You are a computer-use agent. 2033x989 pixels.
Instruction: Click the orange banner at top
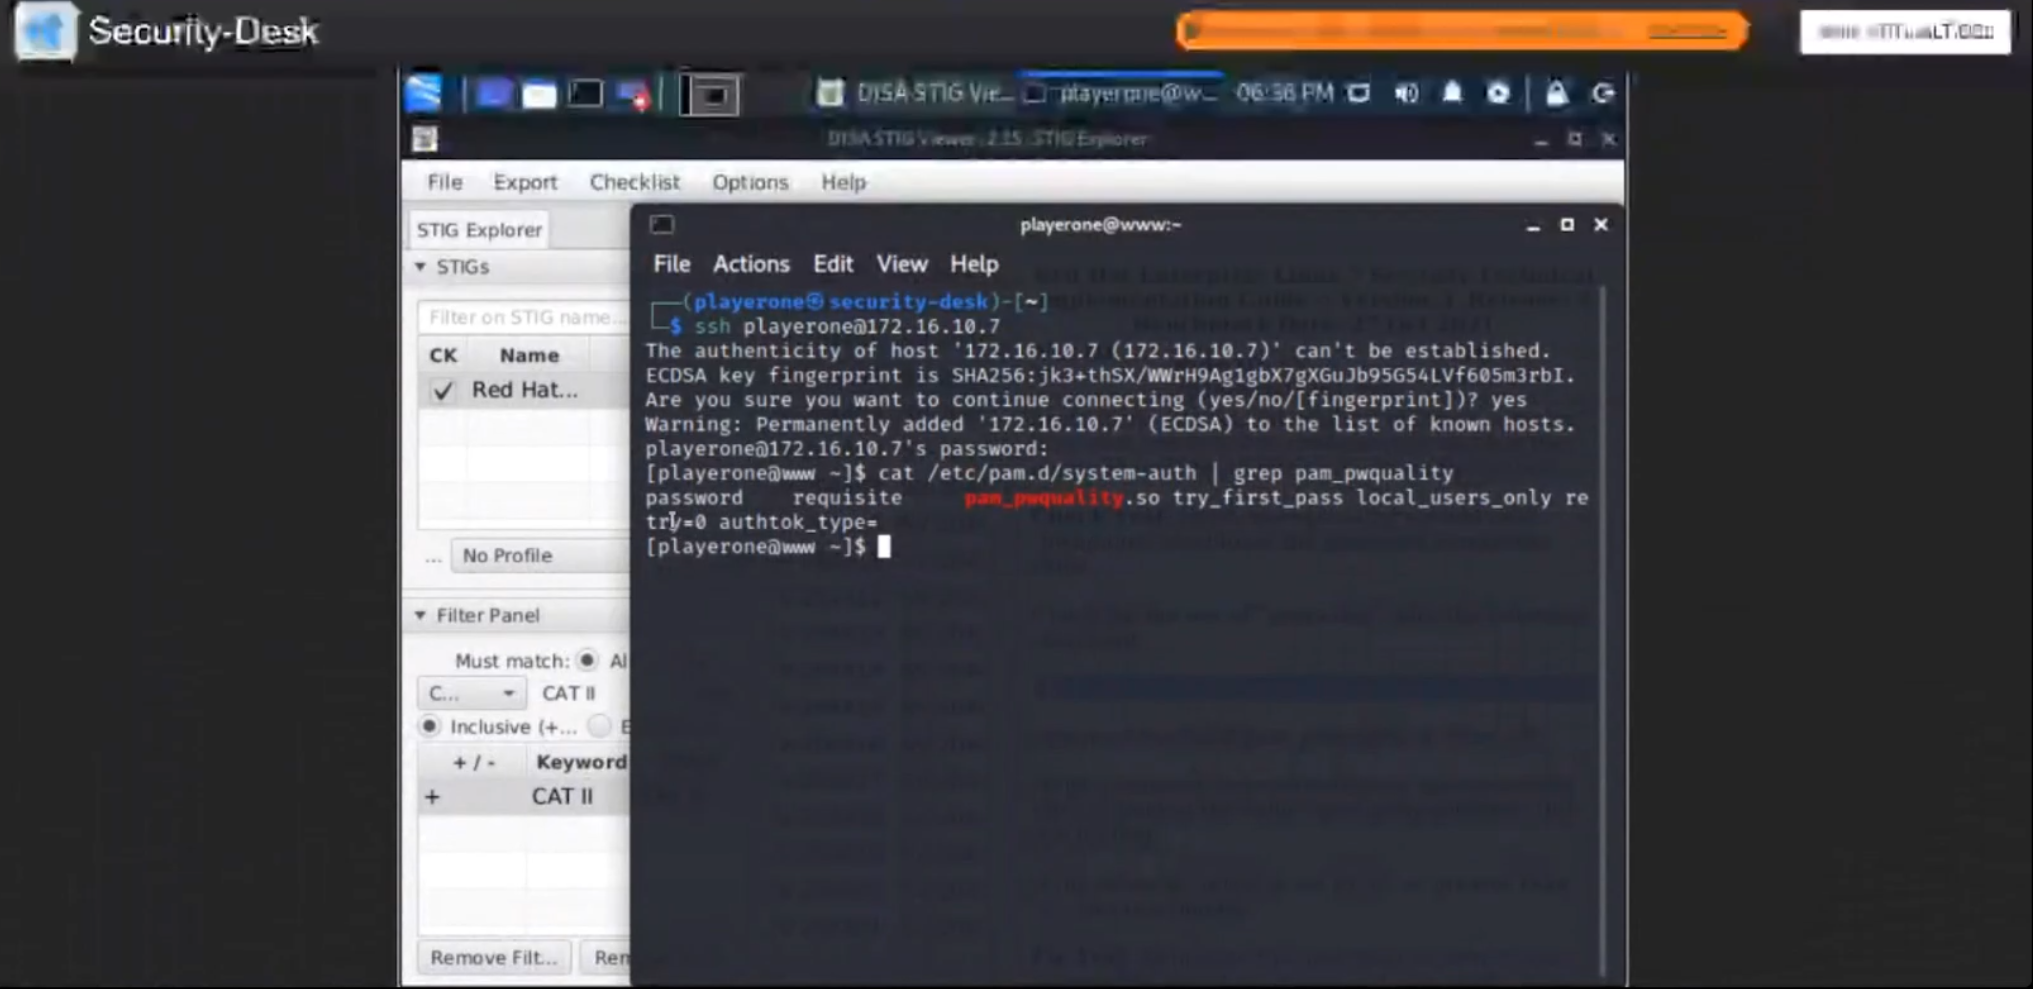(1463, 31)
